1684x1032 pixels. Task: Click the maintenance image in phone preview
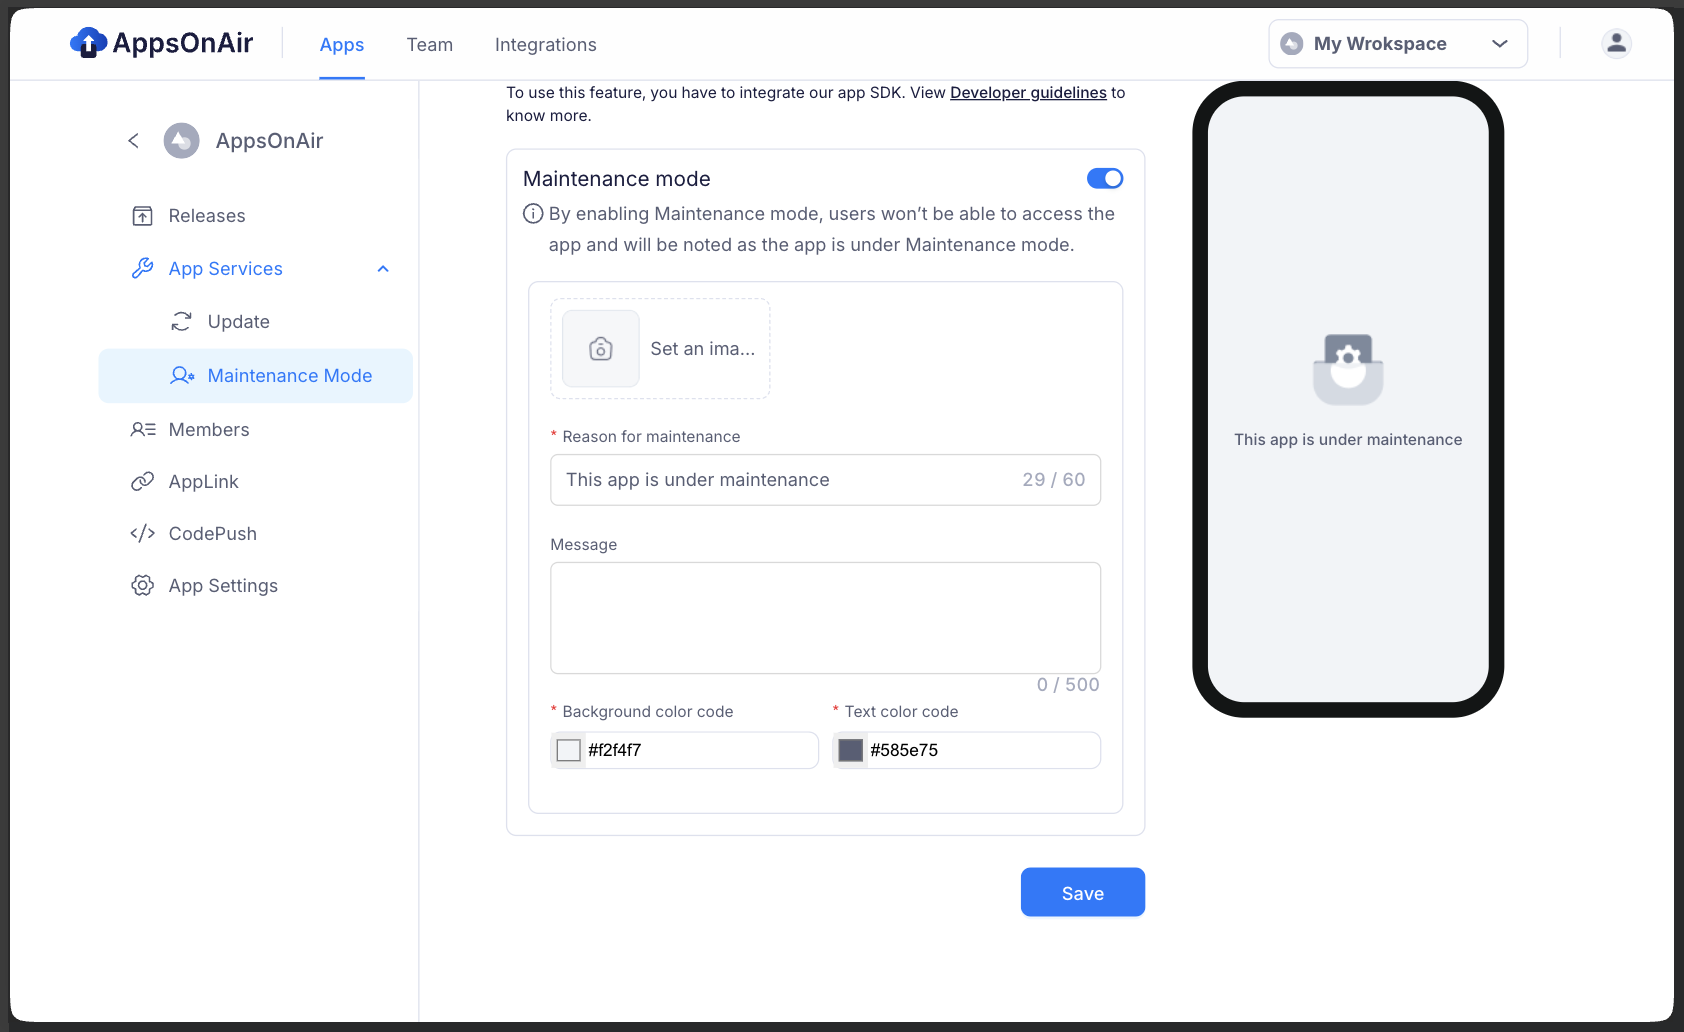pos(1348,370)
